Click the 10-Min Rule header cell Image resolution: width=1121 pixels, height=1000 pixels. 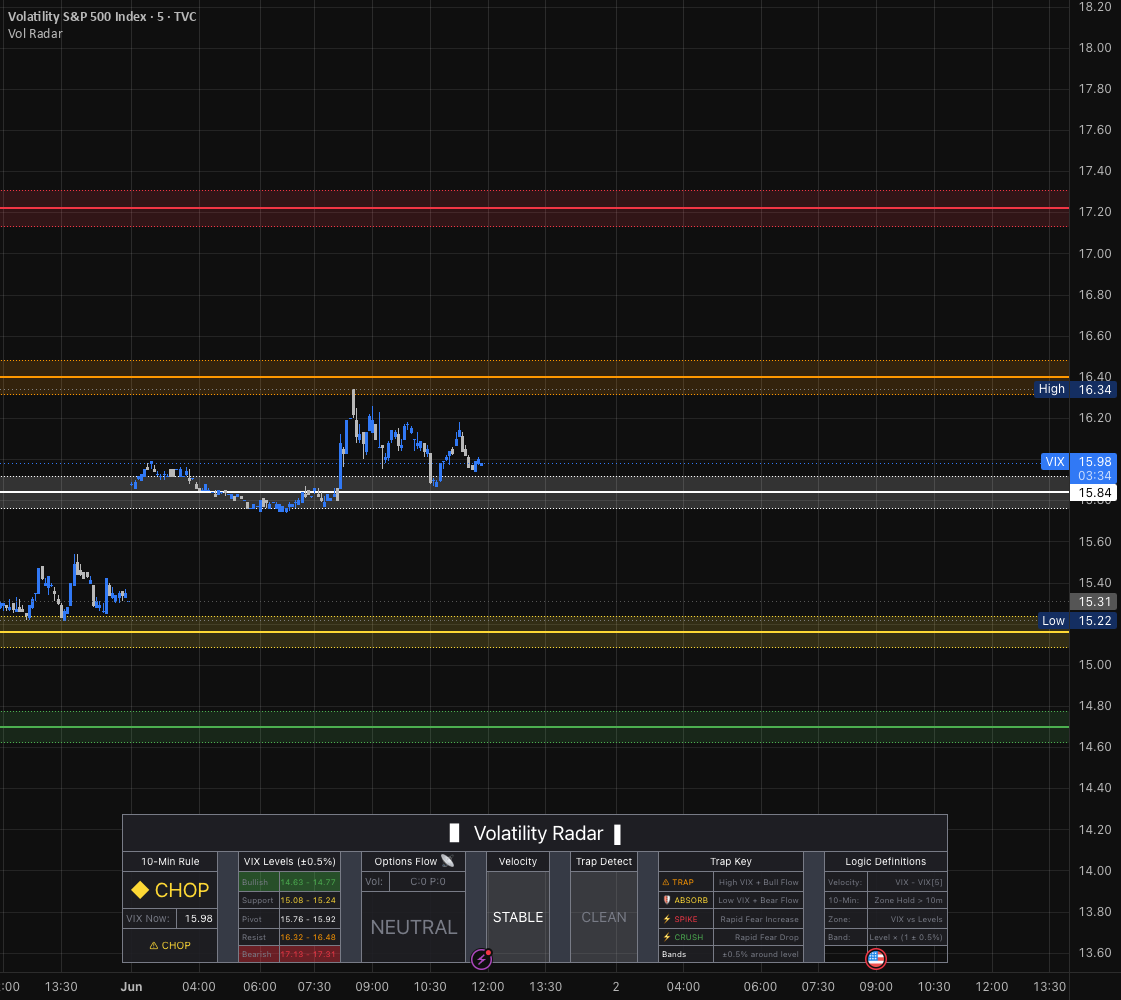point(170,861)
